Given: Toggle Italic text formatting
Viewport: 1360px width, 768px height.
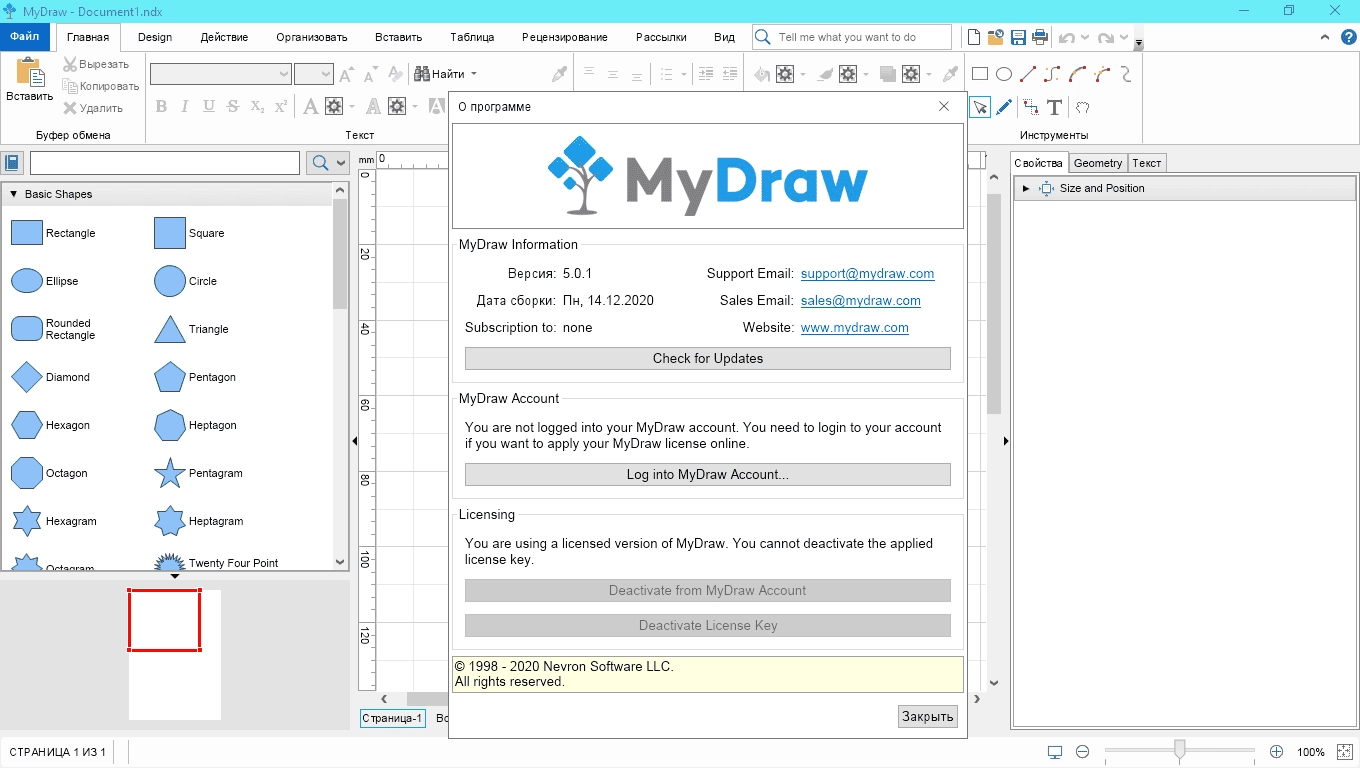Looking at the screenshot, I should coord(185,106).
